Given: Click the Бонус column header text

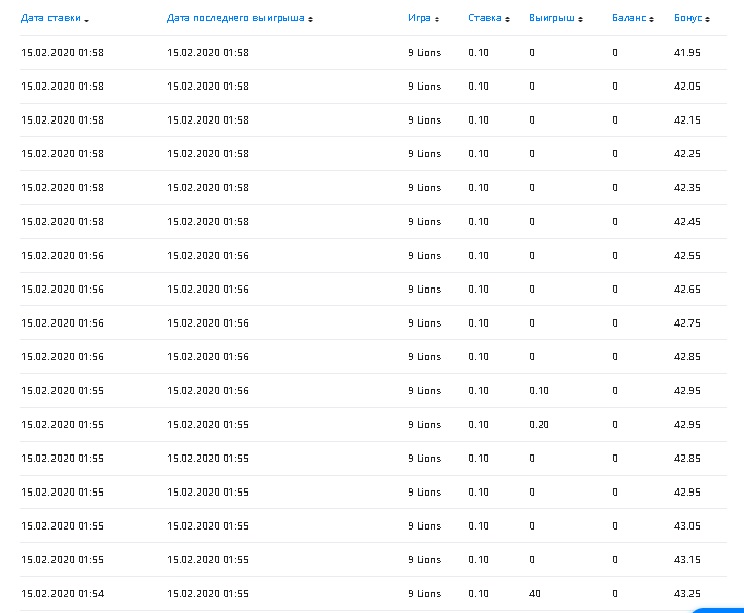Looking at the screenshot, I should [x=688, y=18].
